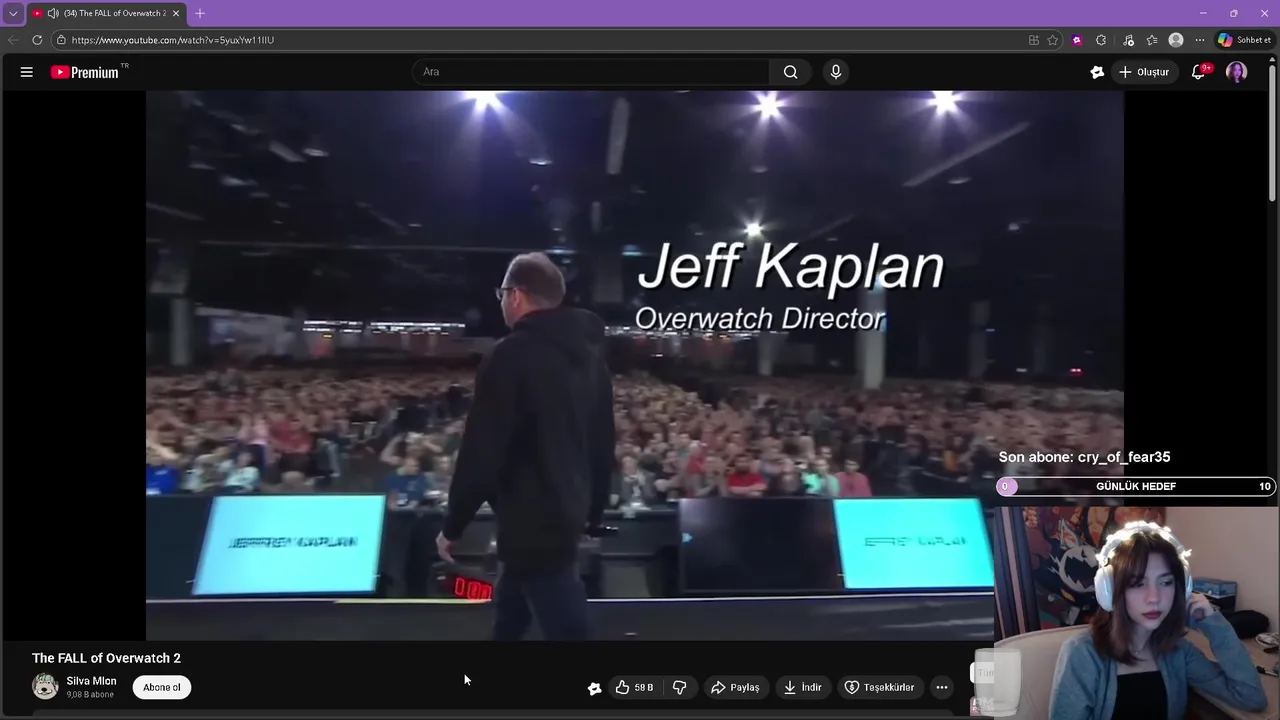Viewport: 1280px width, 720px height.
Task: Open the notifications bell
Action: pos(1198,72)
